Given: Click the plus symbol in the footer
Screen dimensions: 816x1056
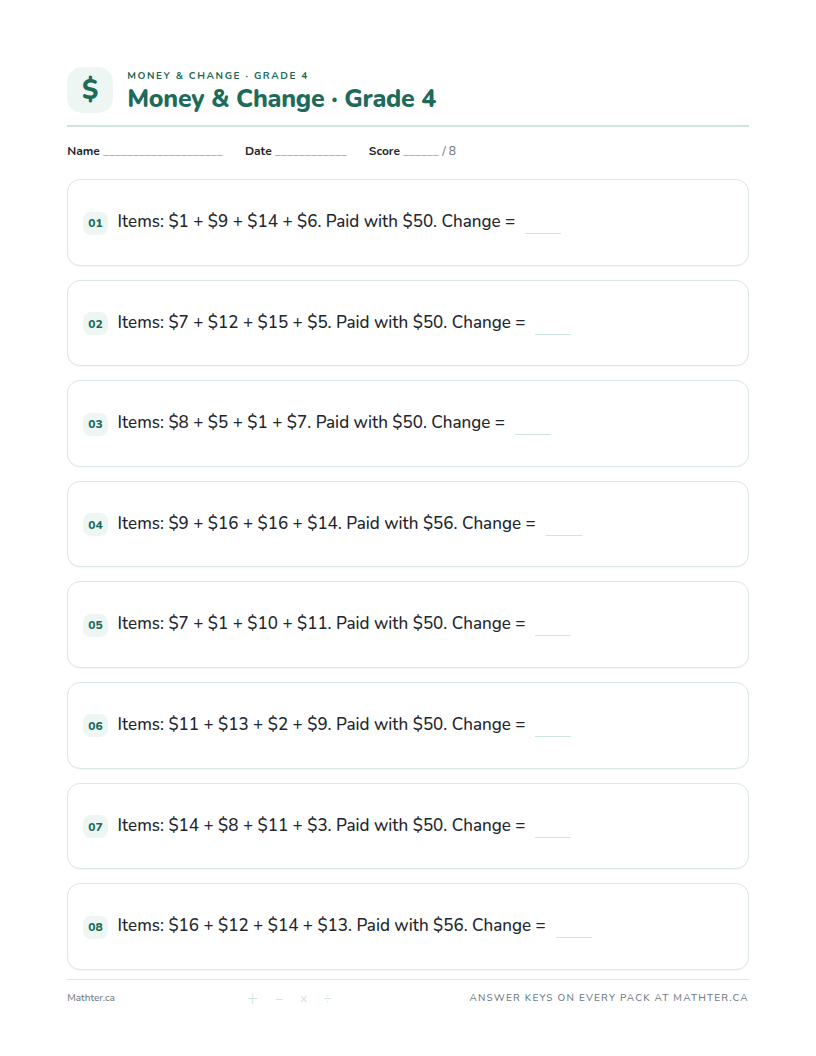Looking at the screenshot, I should coord(252,998).
